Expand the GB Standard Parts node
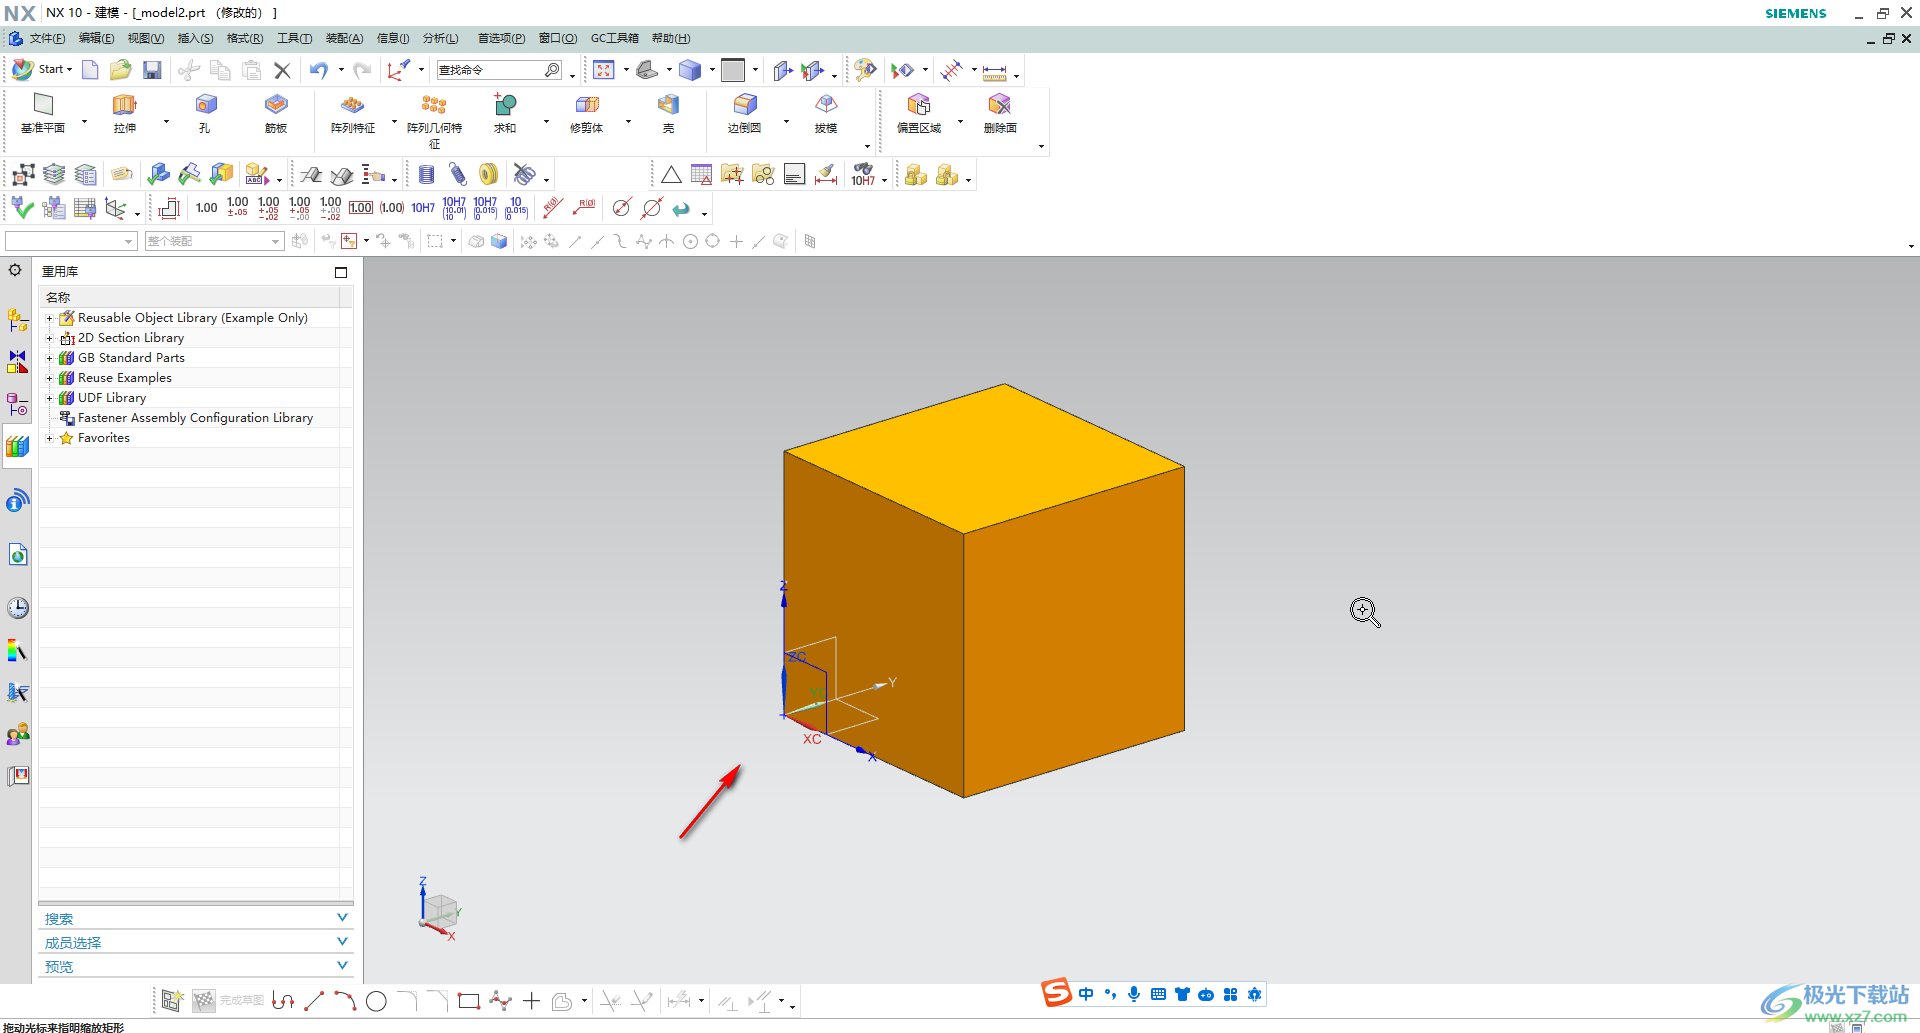1920x1033 pixels. point(49,358)
